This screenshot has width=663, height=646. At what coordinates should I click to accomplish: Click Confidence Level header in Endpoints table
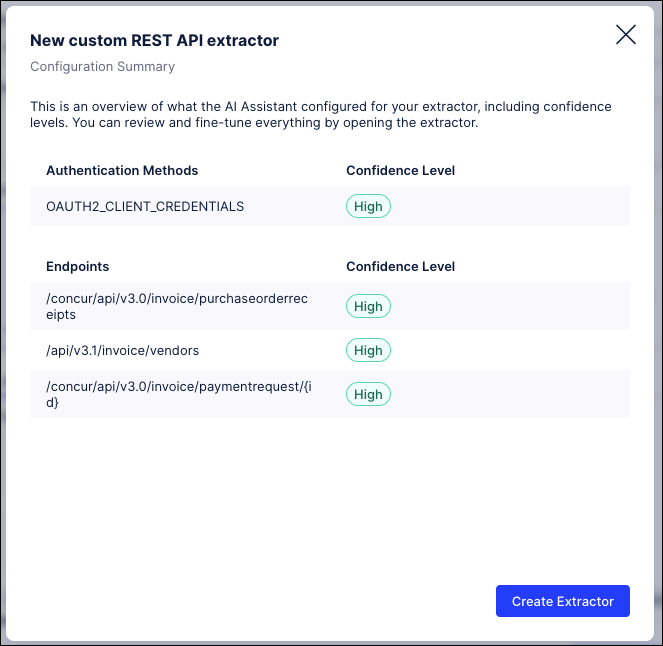pyautogui.click(x=400, y=267)
